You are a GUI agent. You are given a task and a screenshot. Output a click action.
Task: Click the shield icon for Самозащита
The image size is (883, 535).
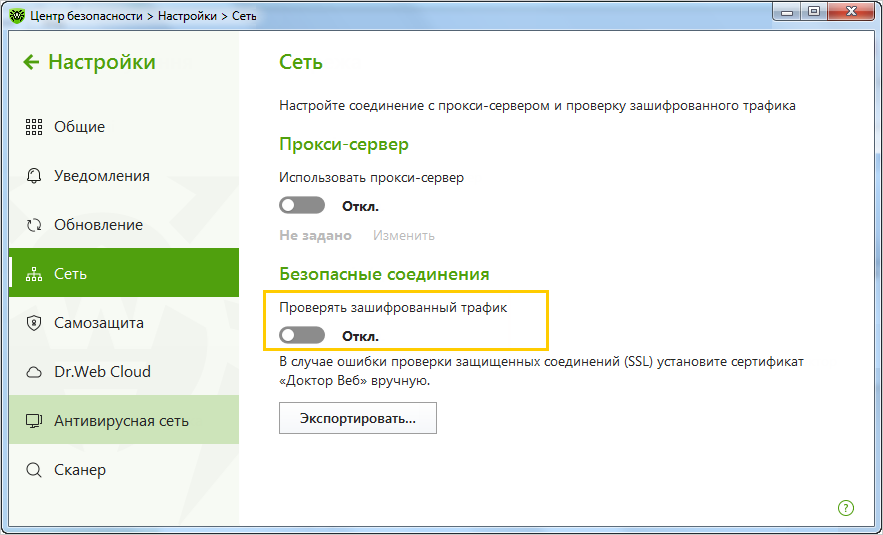[34, 323]
